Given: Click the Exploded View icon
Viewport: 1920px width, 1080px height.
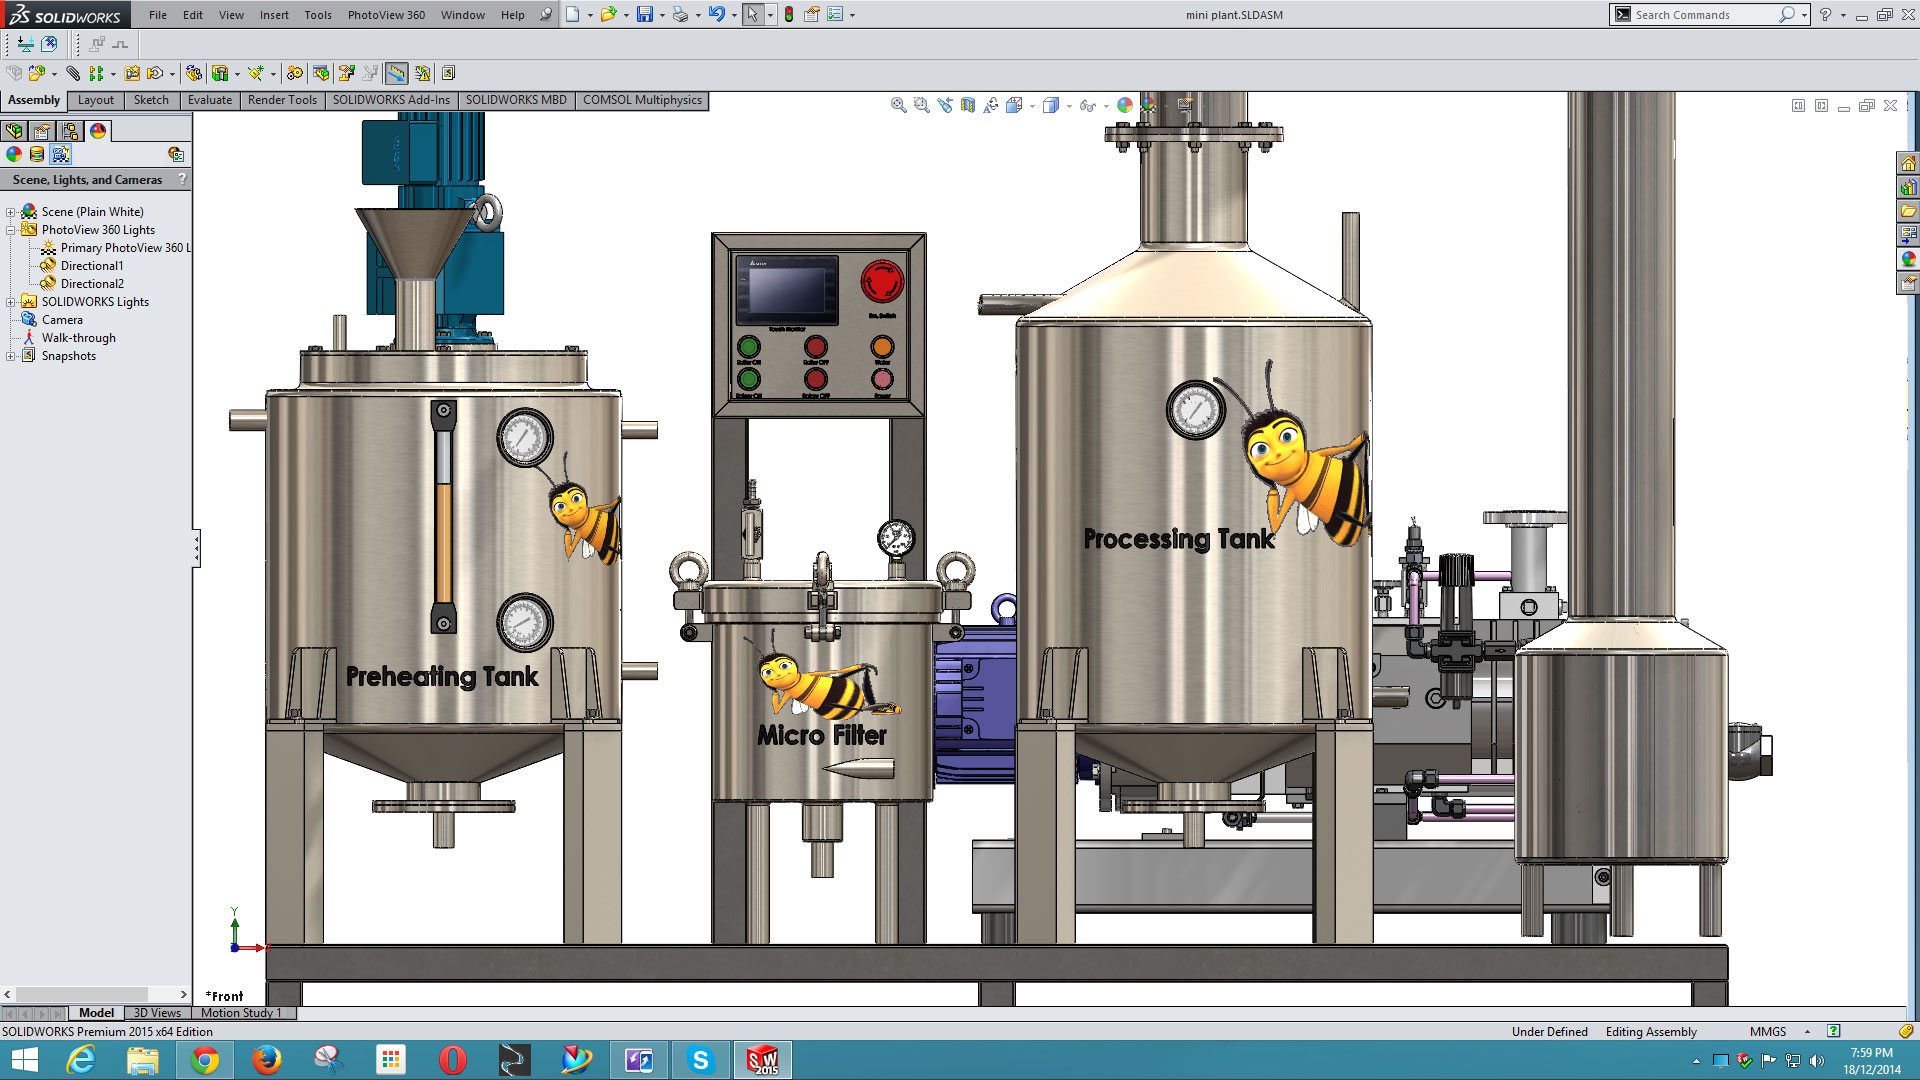Looking at the screenshot, I should [346, 73].
